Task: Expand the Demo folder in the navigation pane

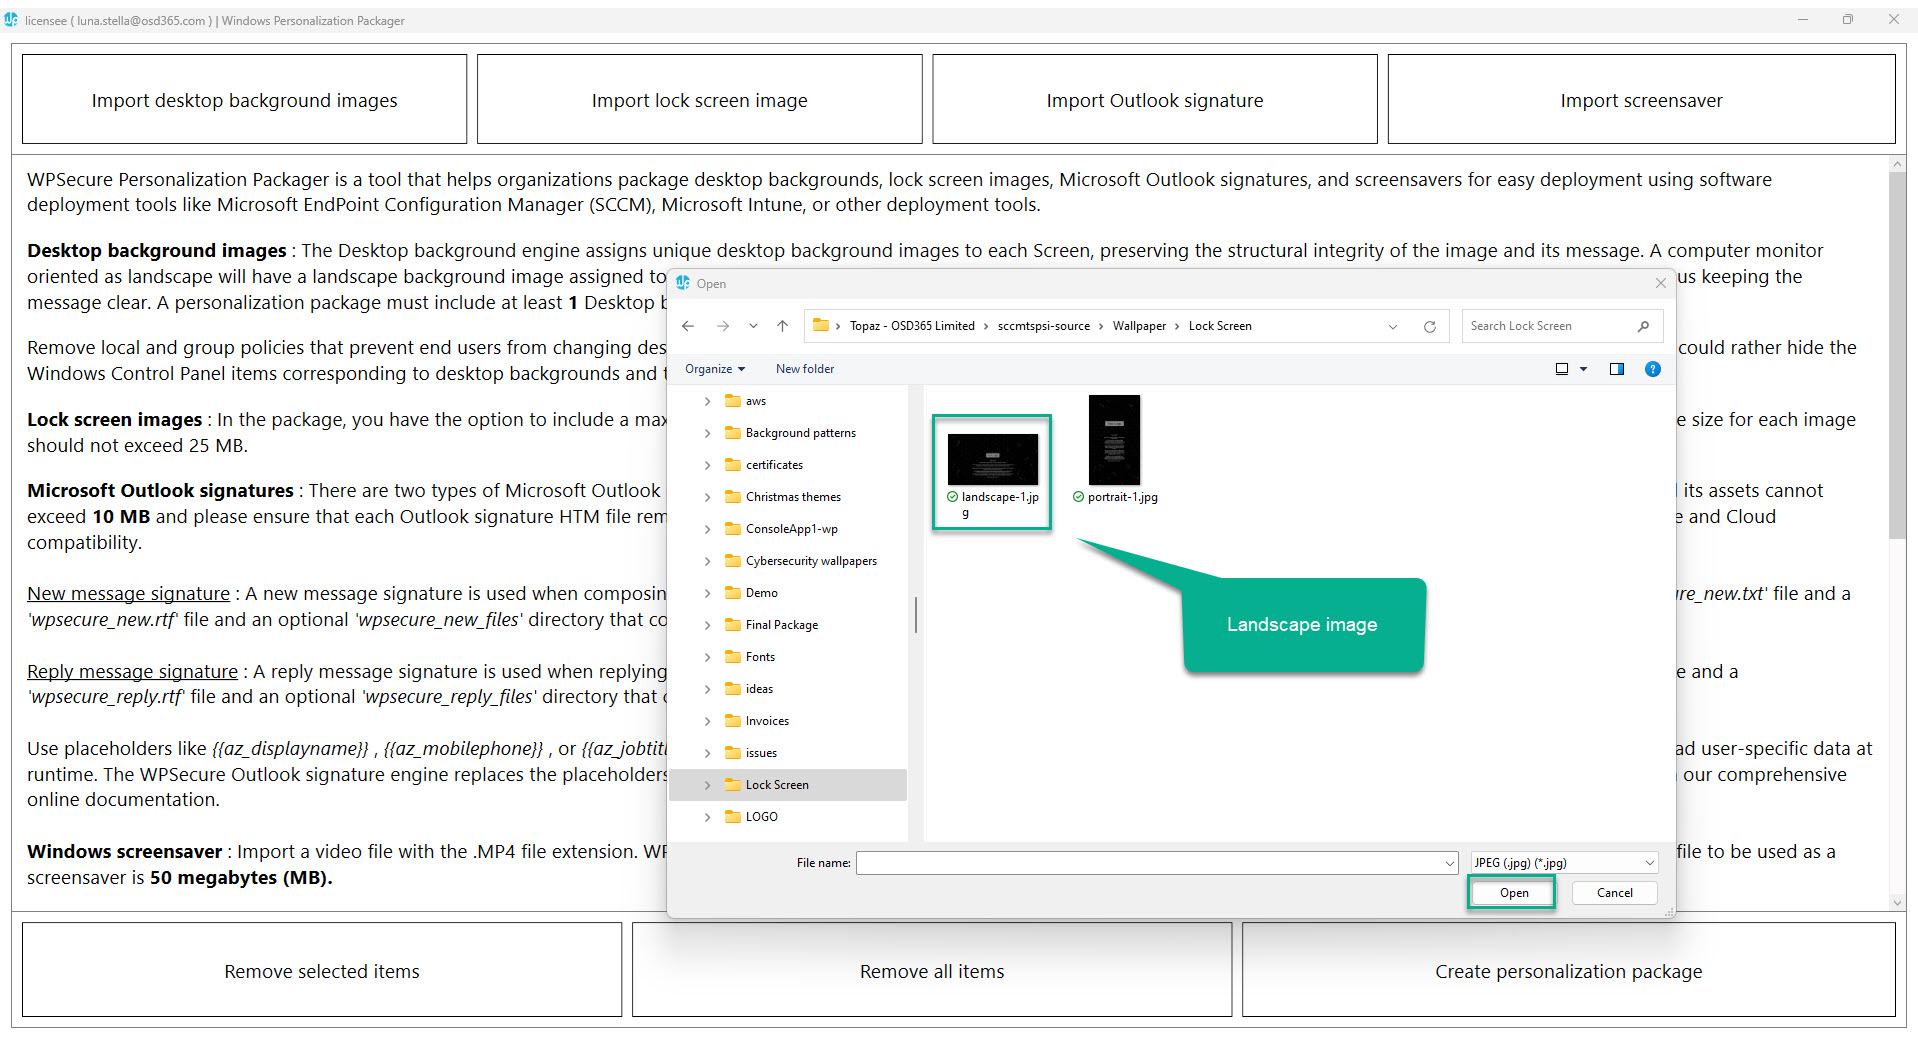Action: (x=708, y=592)
